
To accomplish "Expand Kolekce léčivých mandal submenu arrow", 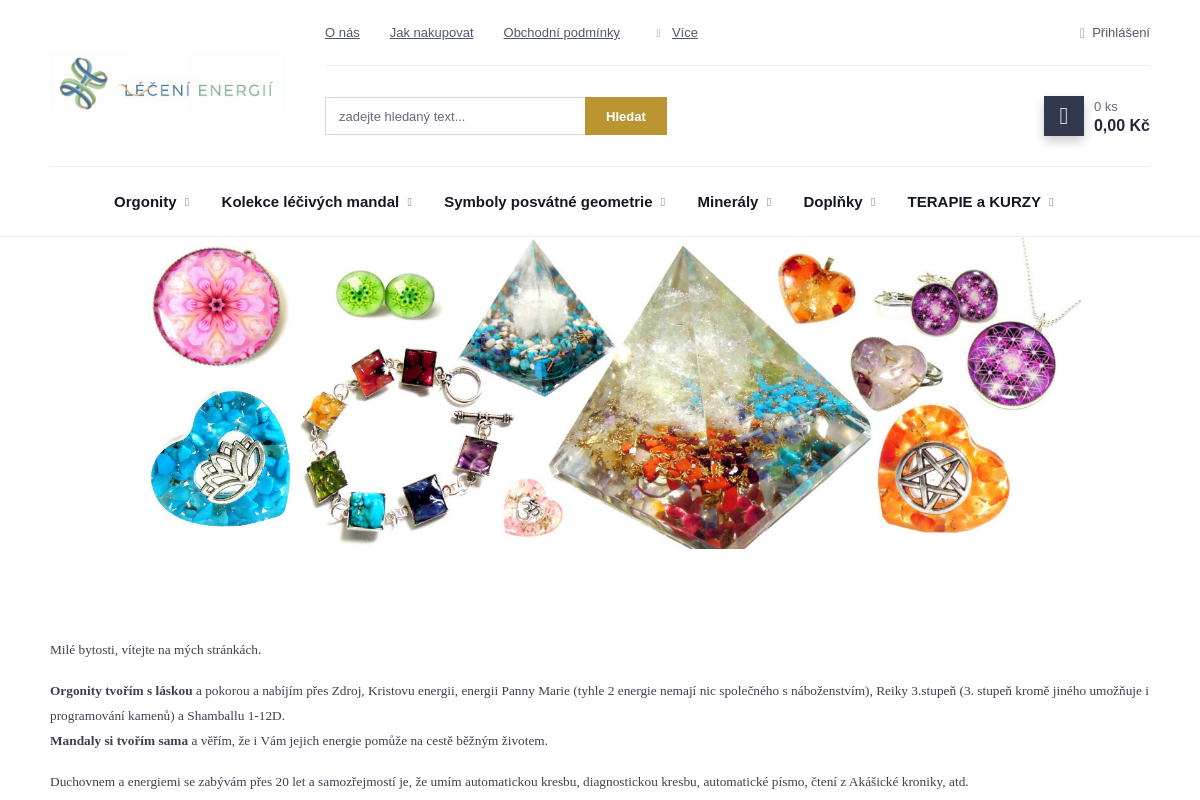I will tap(409, 202).
